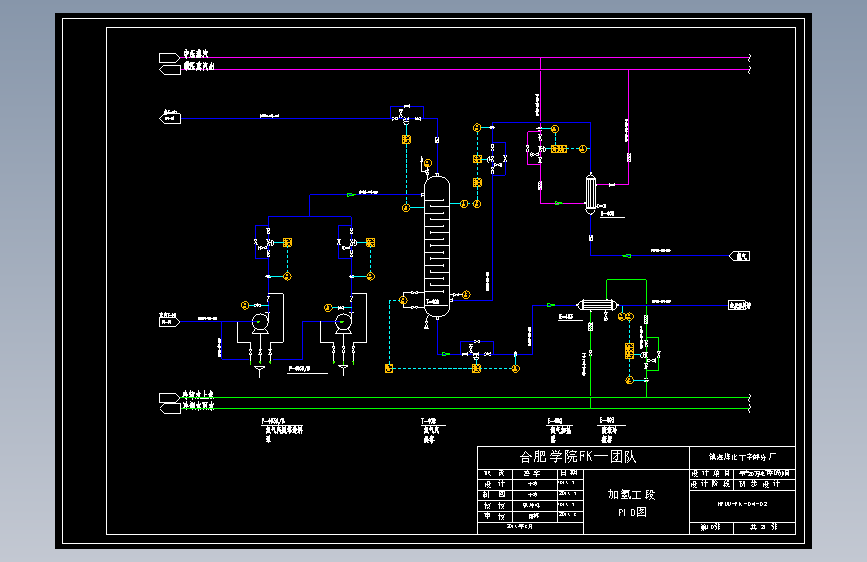
Task: Select the left pump symbol of the pump pair
Action: tap(260, 322)
